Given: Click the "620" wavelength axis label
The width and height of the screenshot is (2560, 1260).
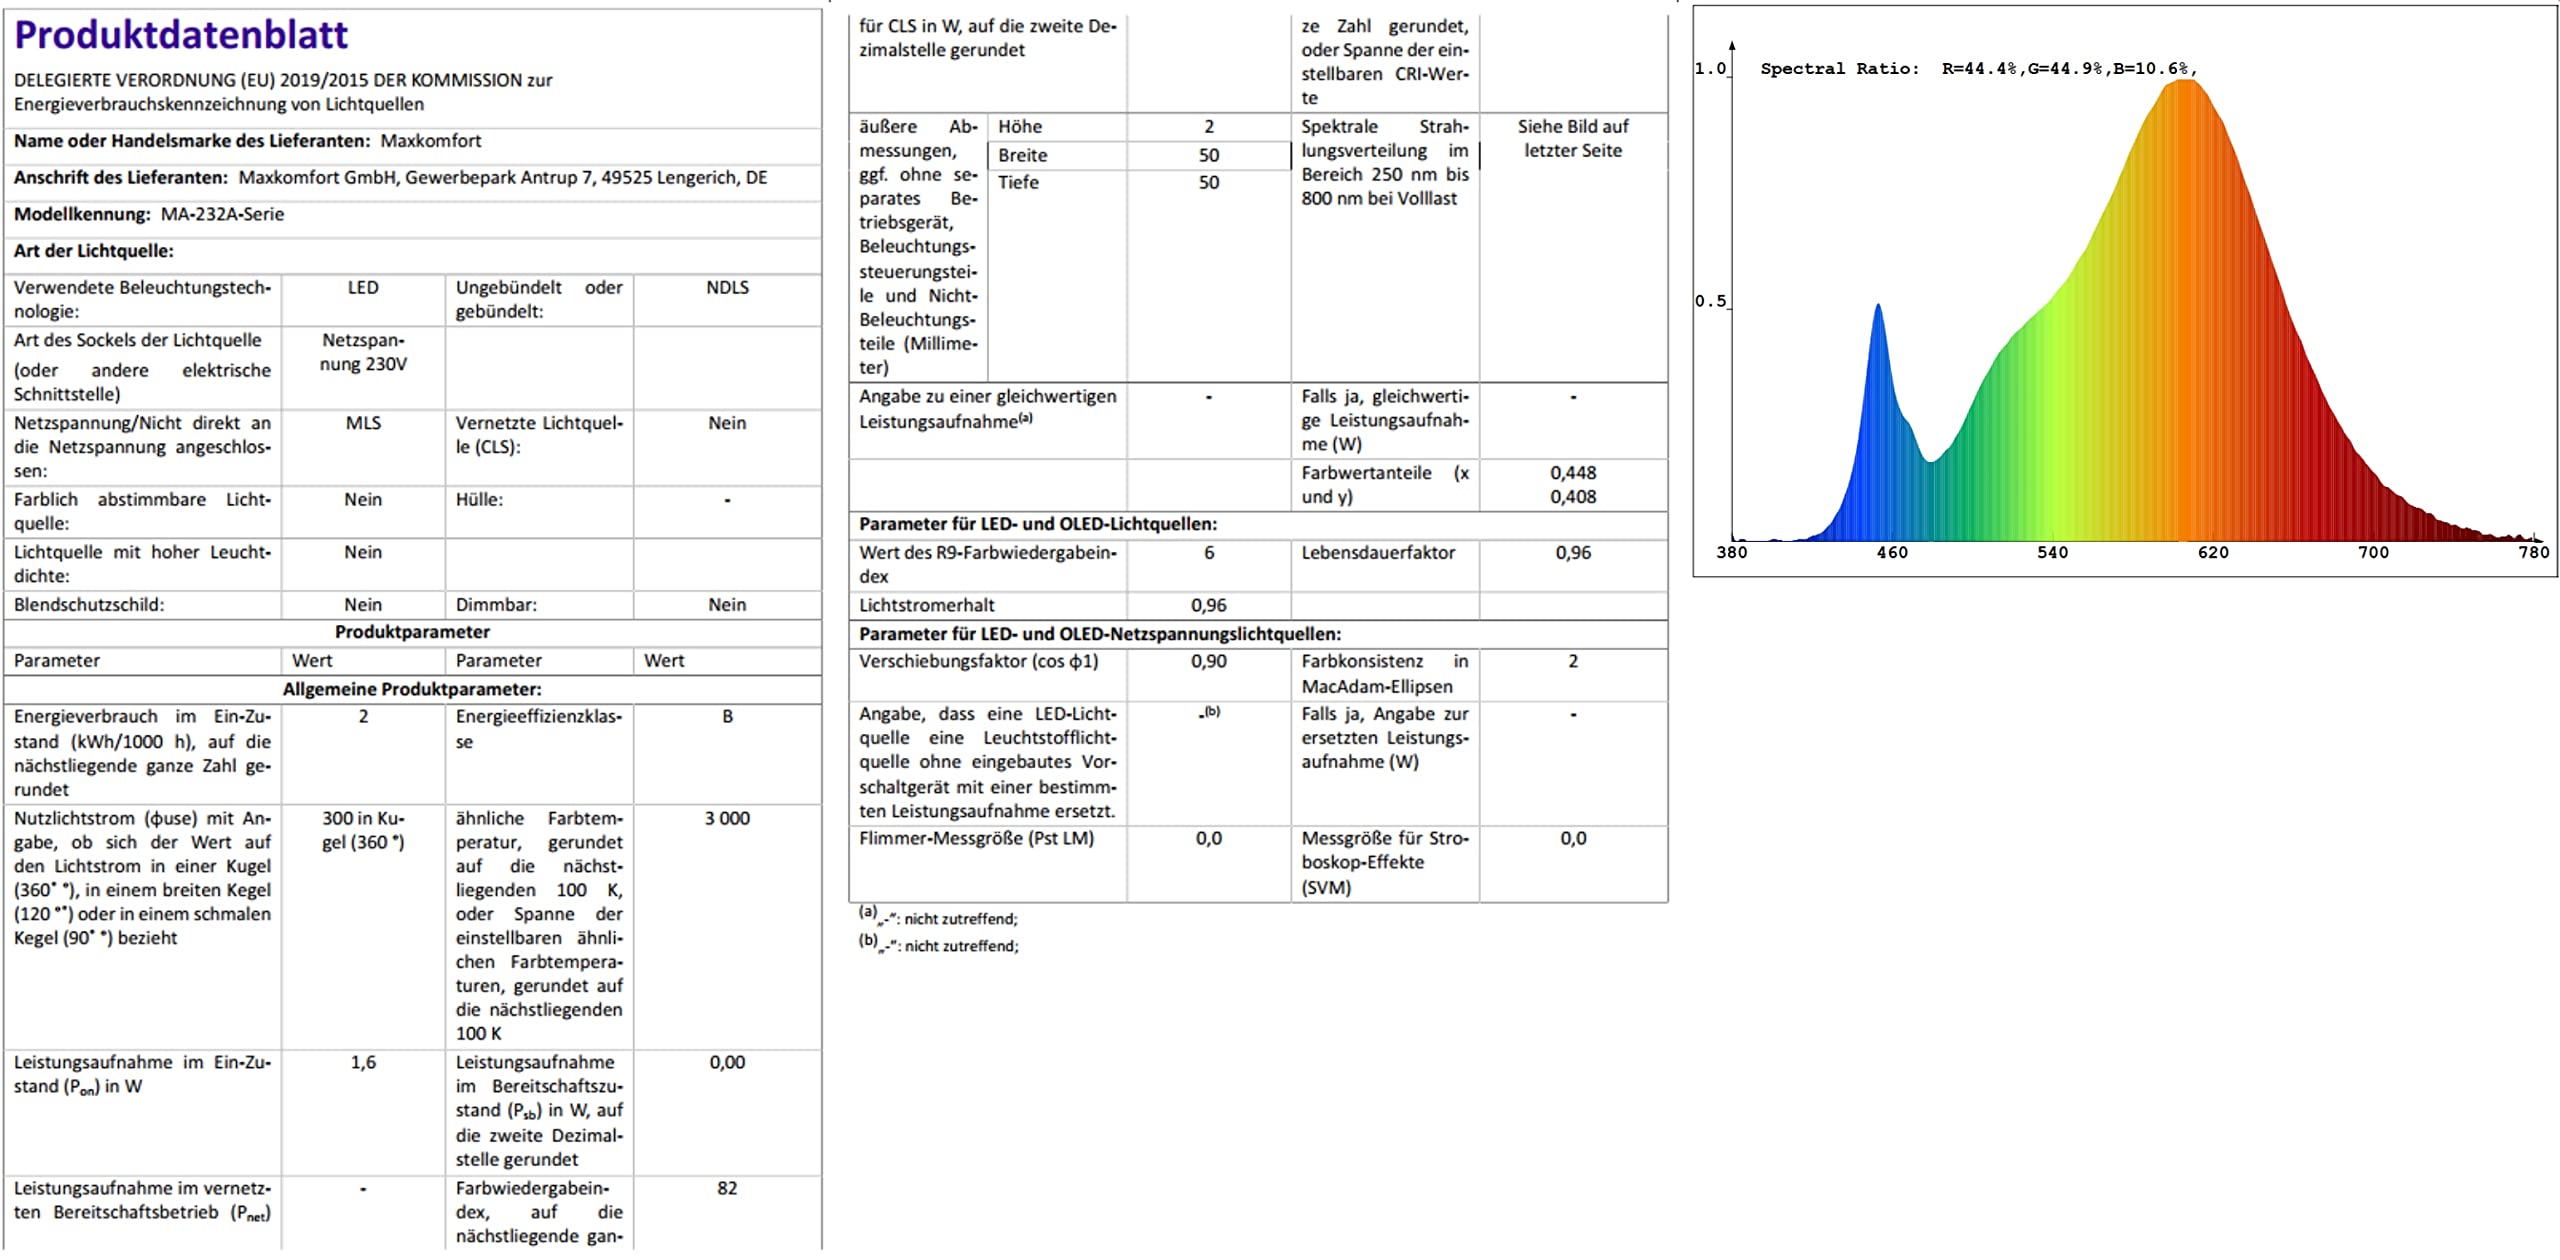Looking at the screenshot, I should pos(2213,553).
